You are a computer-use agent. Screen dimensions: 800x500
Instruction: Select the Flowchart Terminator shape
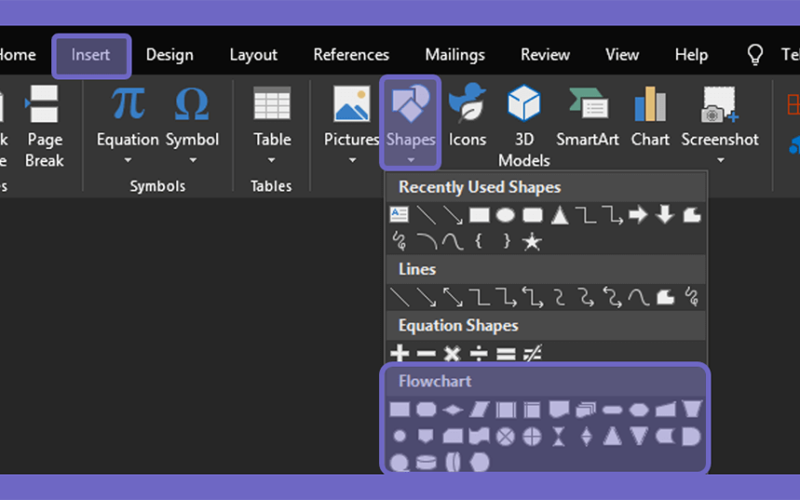[612, 410]
